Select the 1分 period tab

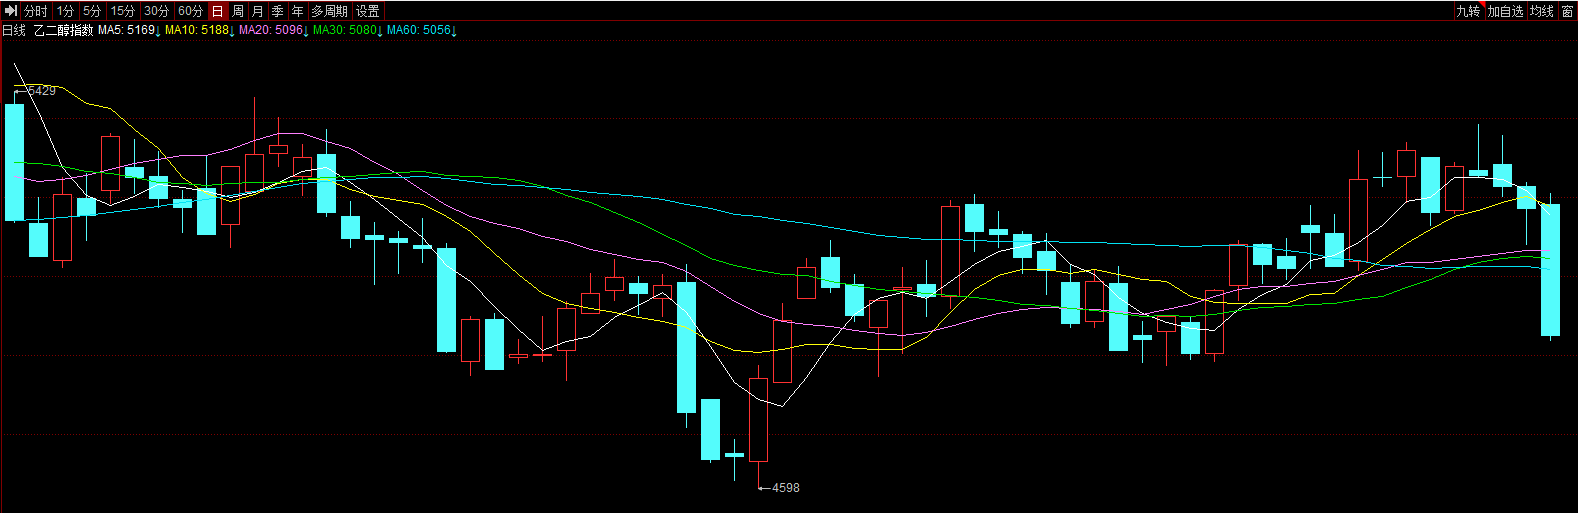[x=65, y=11]
